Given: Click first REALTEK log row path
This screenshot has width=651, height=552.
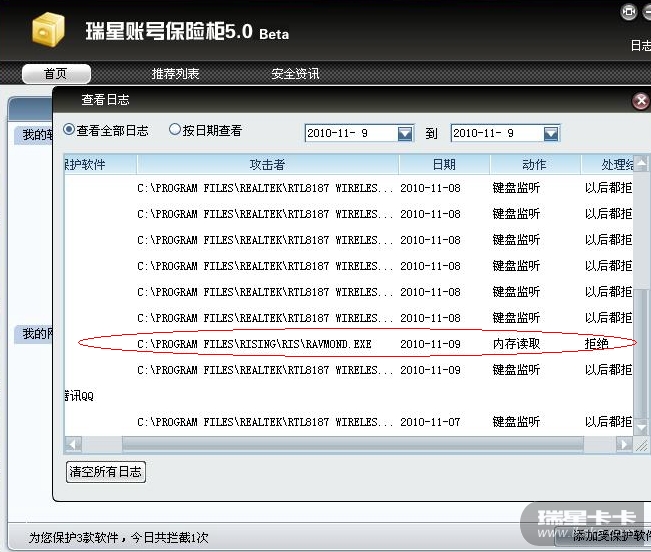Looking at the screenshot, I should click(265, 188).
